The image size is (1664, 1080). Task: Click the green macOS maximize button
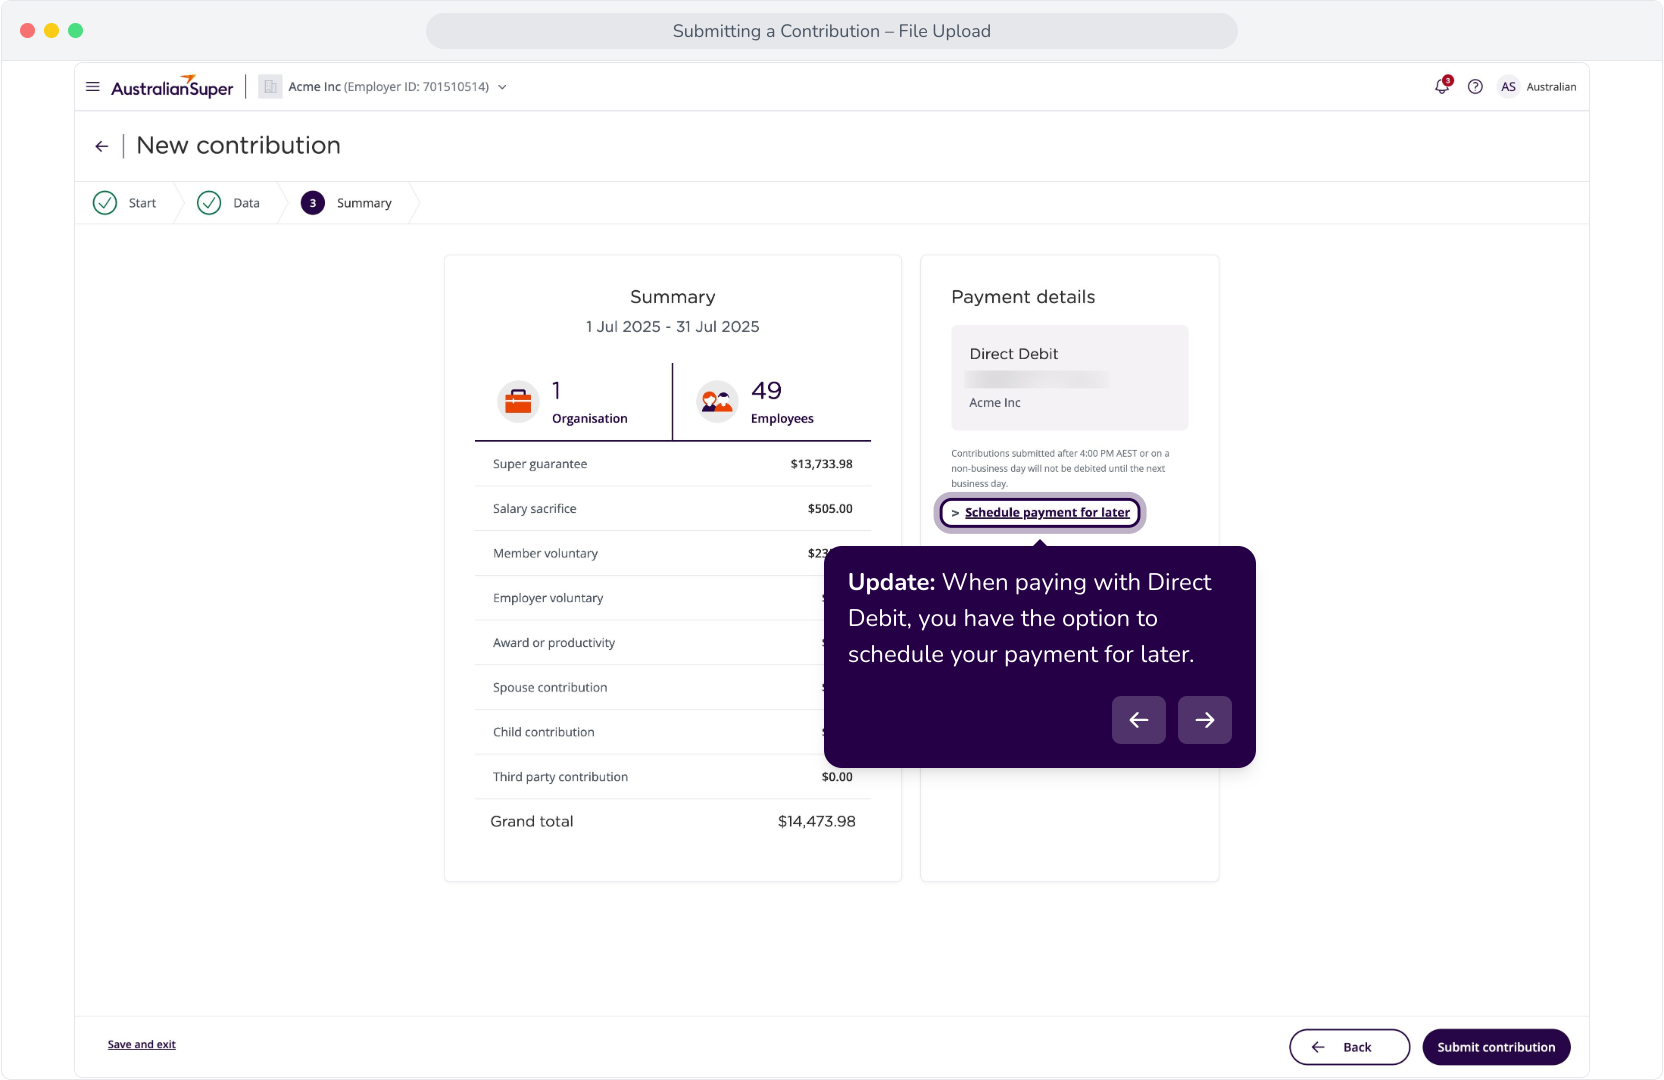point(75,31)
